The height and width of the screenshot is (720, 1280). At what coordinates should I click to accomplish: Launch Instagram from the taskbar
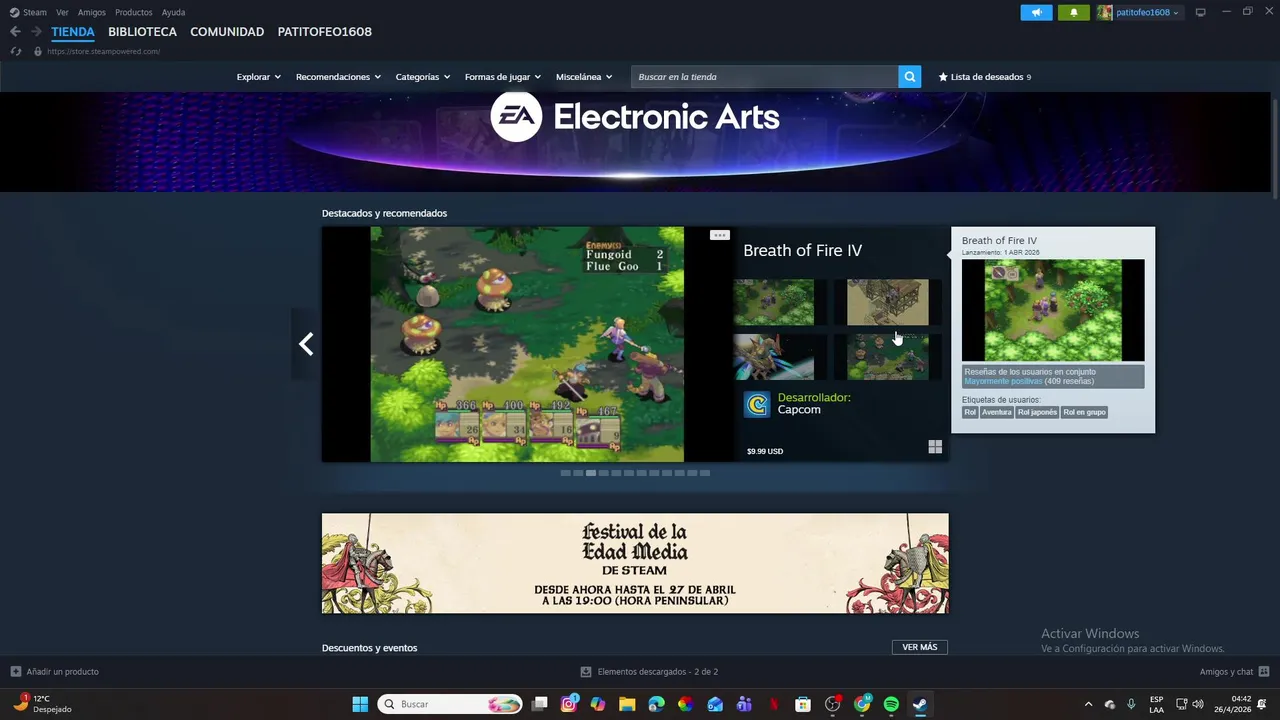569,704
